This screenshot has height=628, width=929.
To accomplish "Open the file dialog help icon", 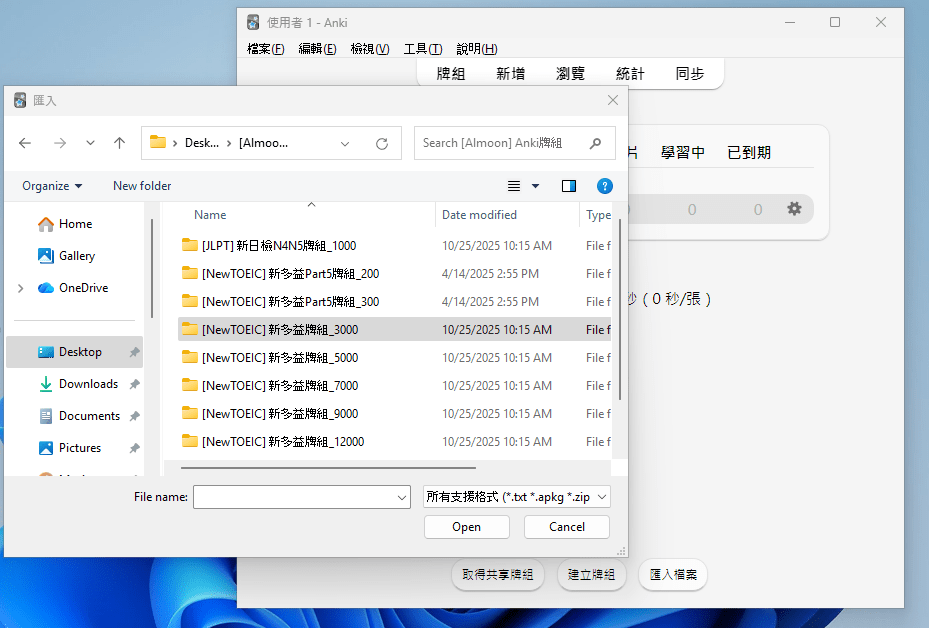I will pyautogui.click(x=604, y=186).
